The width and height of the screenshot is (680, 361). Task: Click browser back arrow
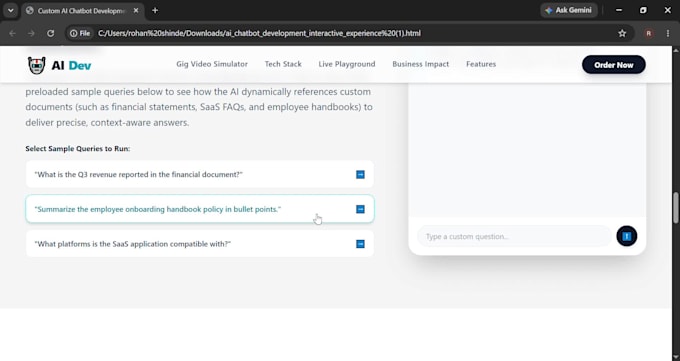pos(12,33)
